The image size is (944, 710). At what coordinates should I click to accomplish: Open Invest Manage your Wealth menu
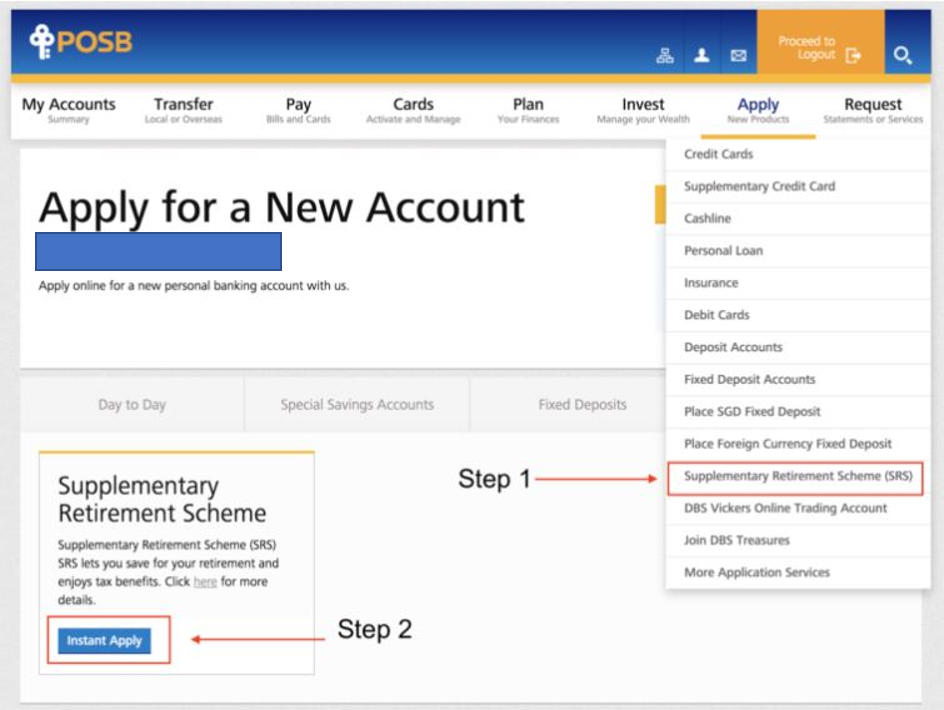pyautogui.click(x=643, y=110)
